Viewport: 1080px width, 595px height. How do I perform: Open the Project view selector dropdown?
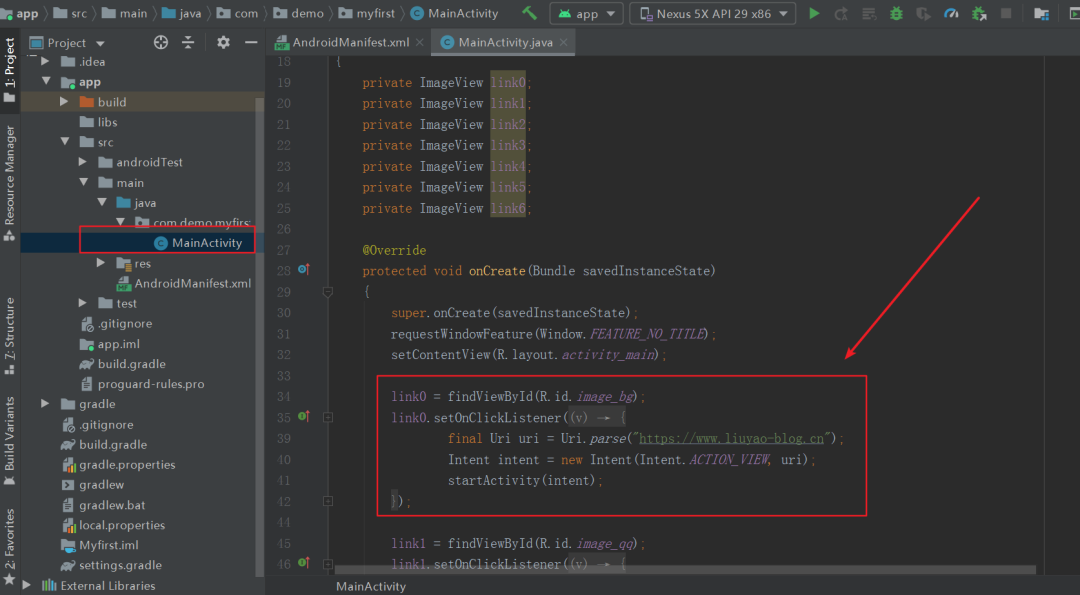[68, 43]
